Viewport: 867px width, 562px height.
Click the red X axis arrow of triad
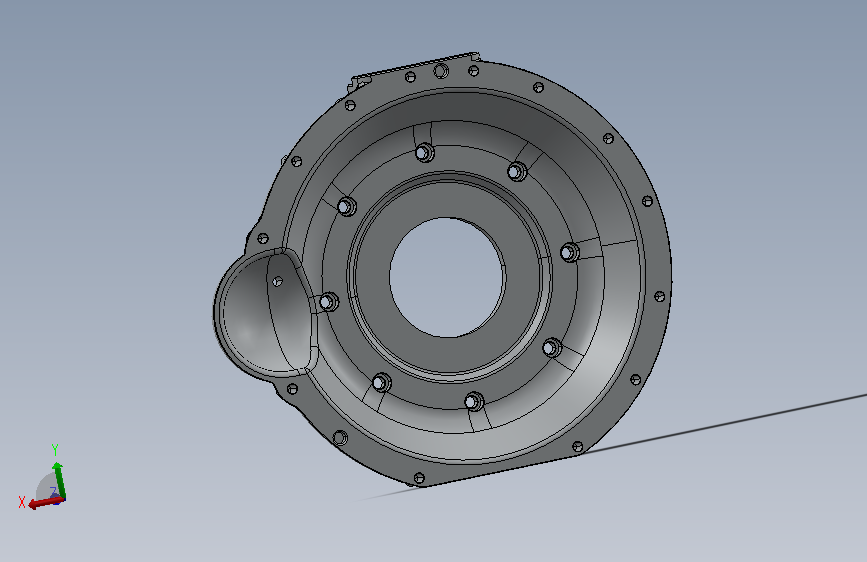[44, 503]
